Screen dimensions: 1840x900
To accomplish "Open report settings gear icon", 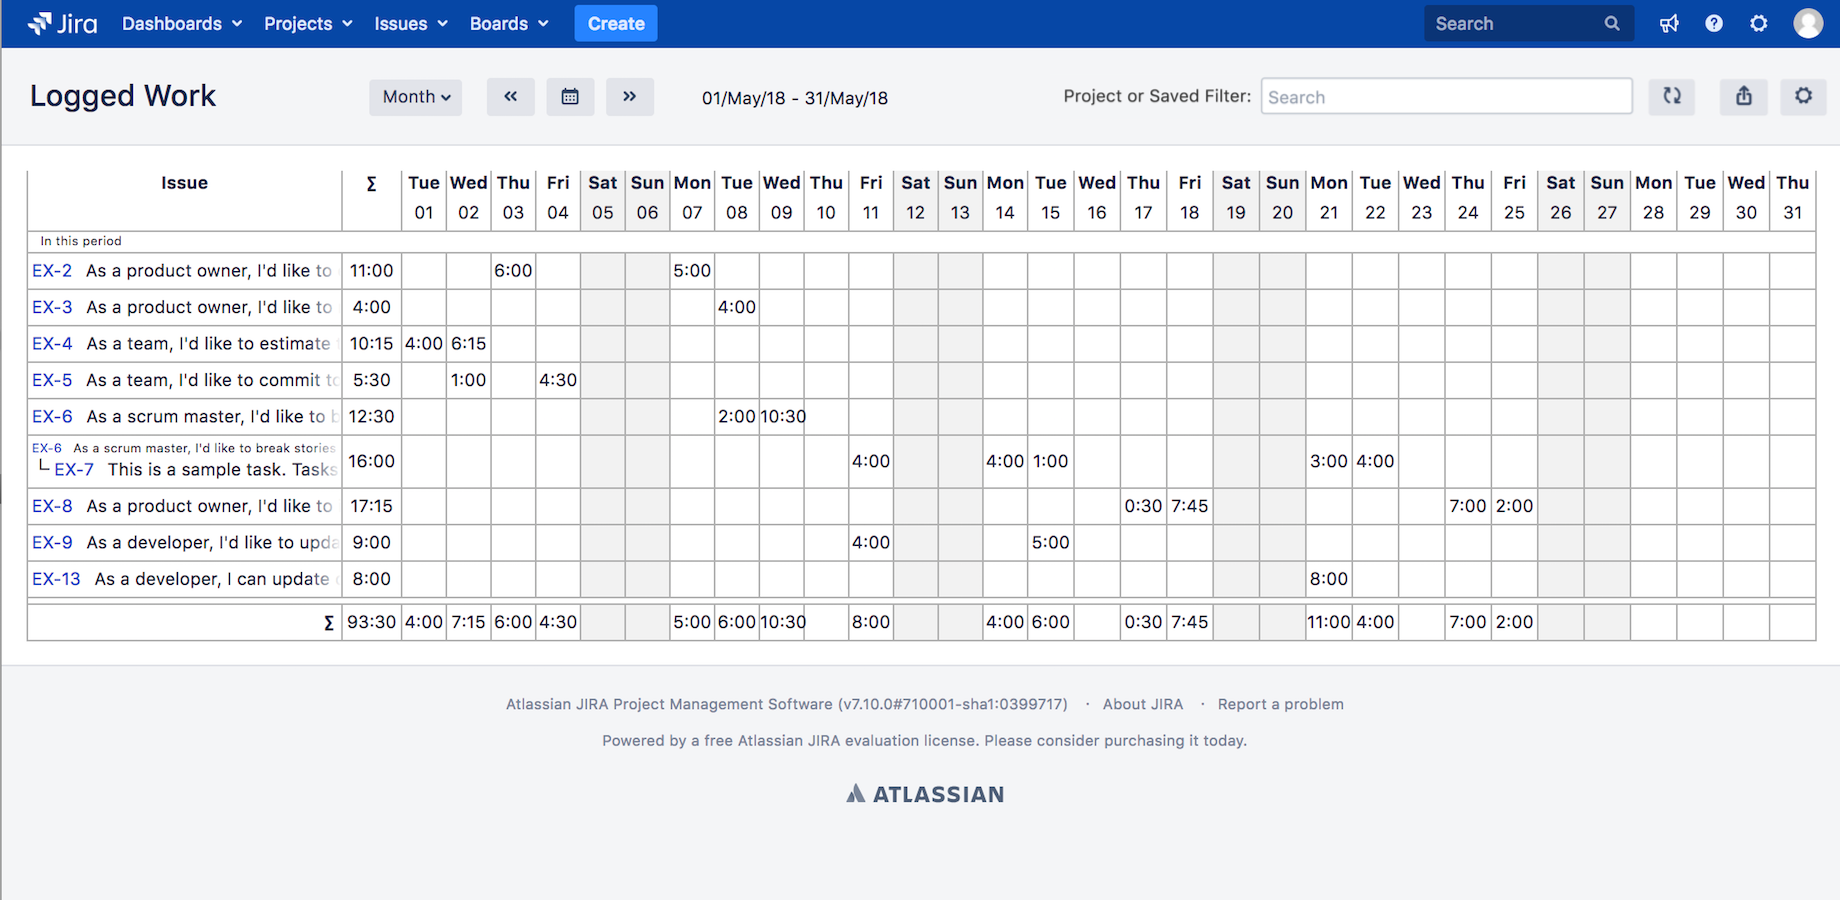I will point(1804,96).
